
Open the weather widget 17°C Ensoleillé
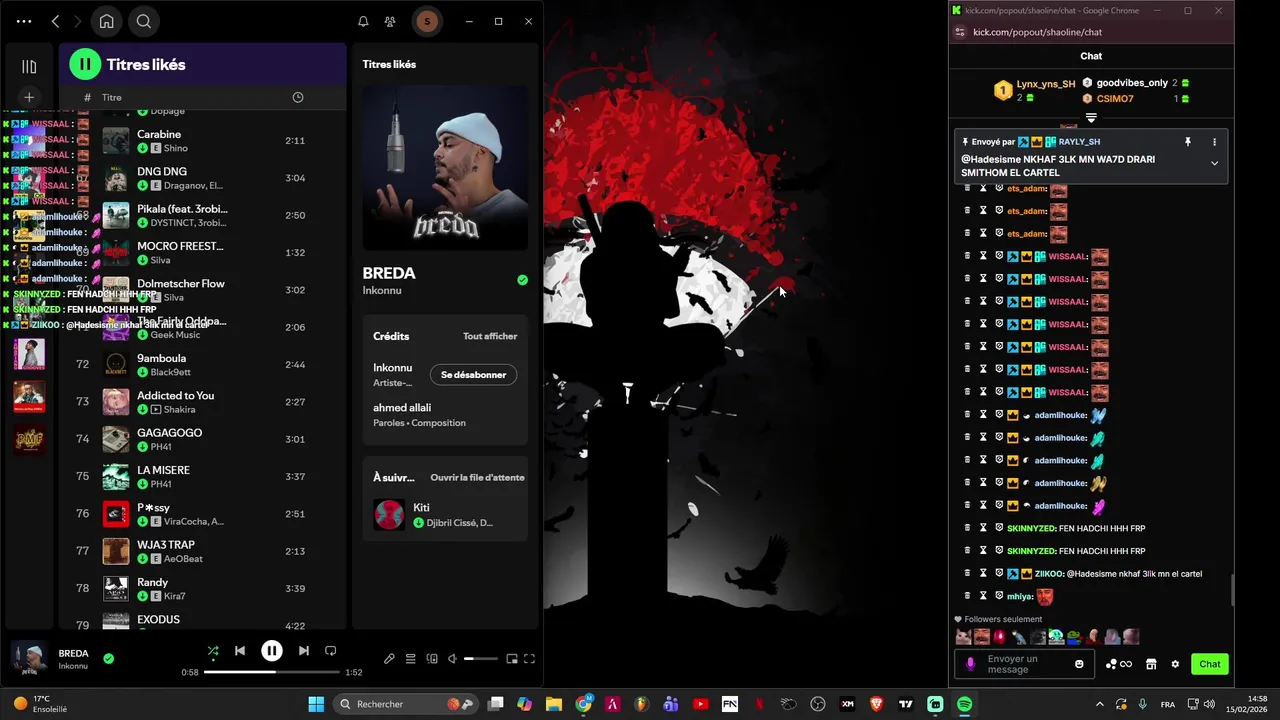coord(40,704)
